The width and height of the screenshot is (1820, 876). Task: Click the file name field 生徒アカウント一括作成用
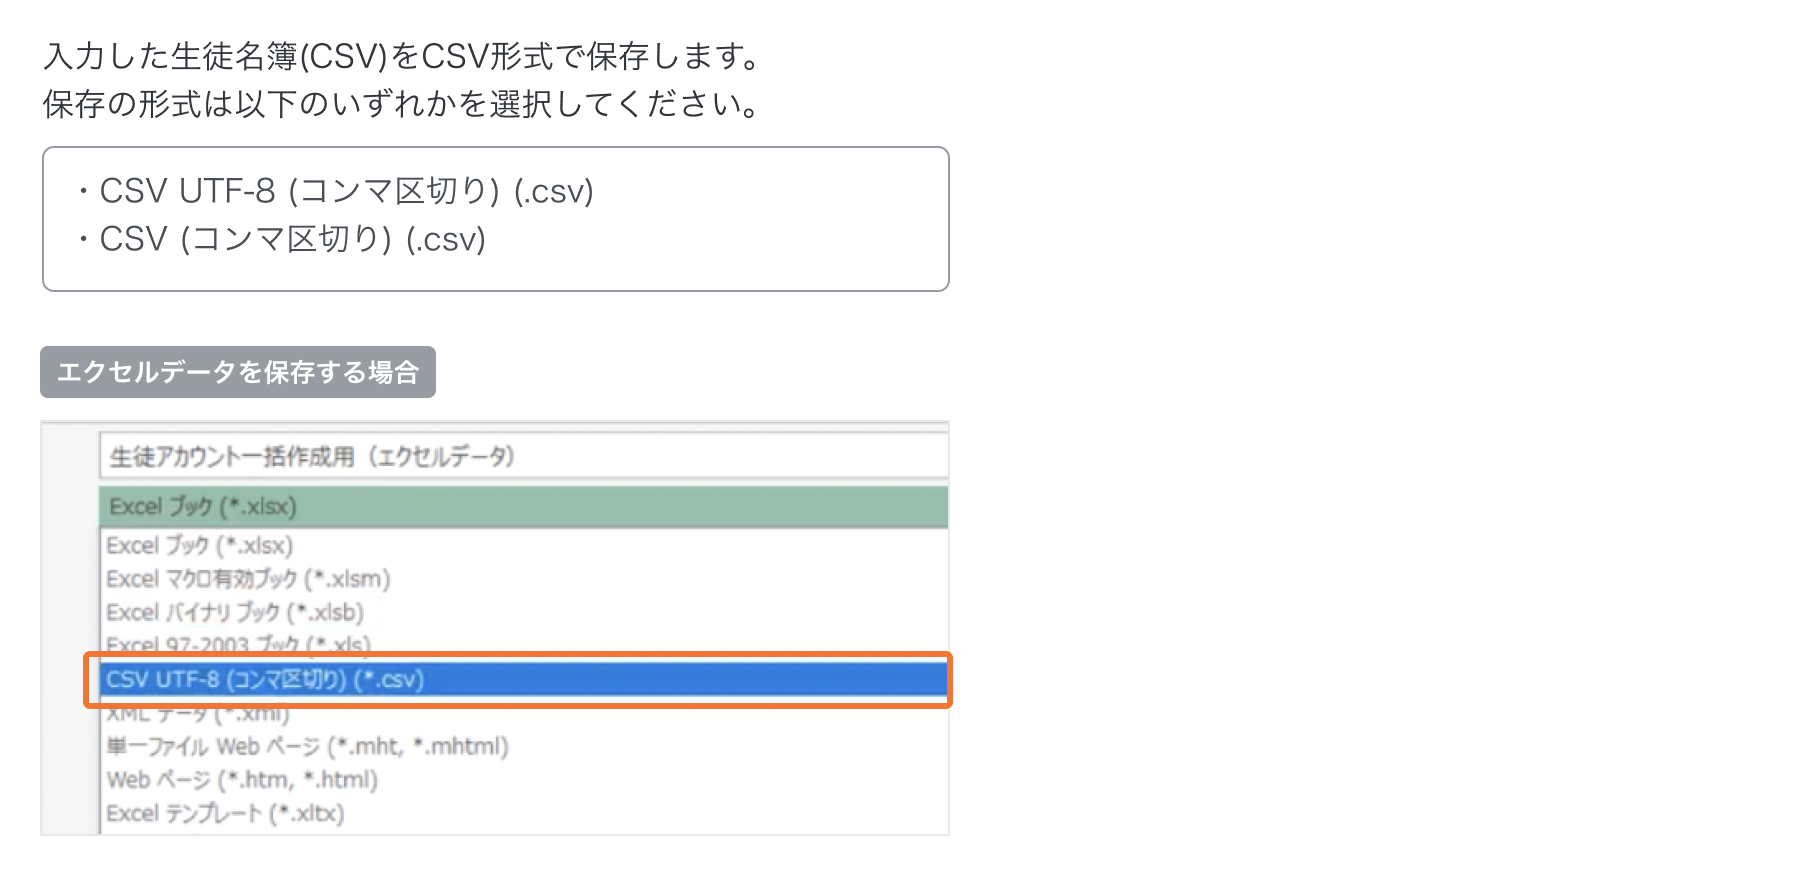pyautogui.click(x=312, y=457)
